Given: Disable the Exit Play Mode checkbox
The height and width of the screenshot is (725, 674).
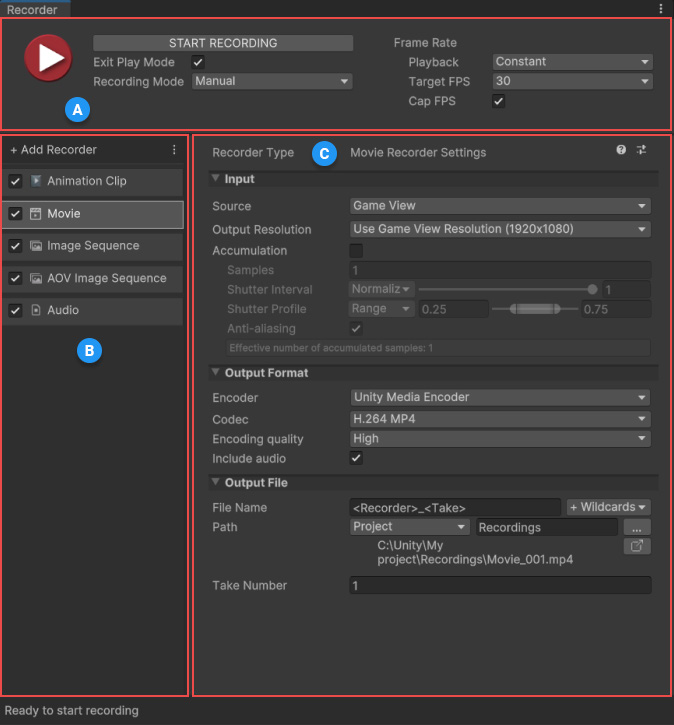Looking at the screenshot, I should (198, 62).
